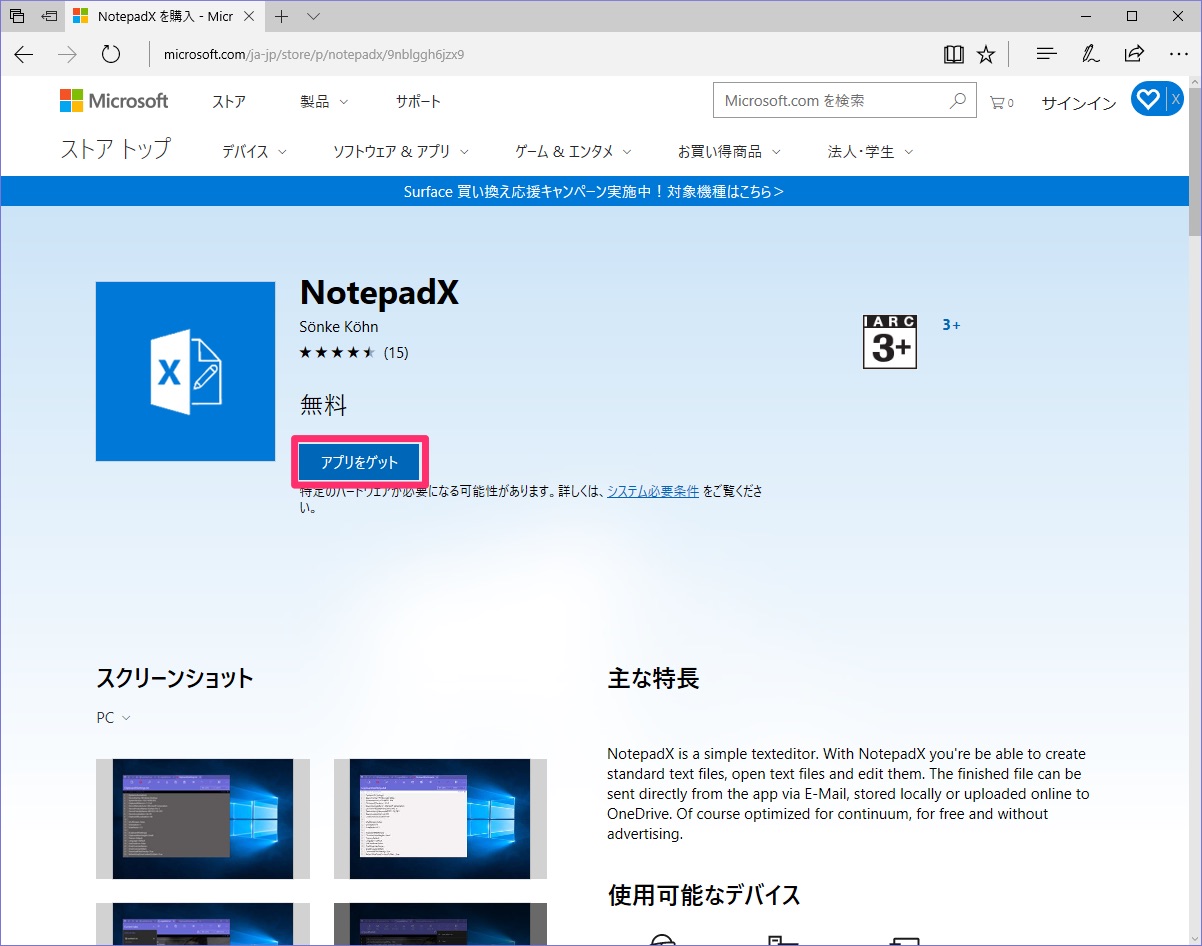Viewport: 1202px width, 946px height.
Task: Open the Surface campaign banner
Action: click(594, 191)
